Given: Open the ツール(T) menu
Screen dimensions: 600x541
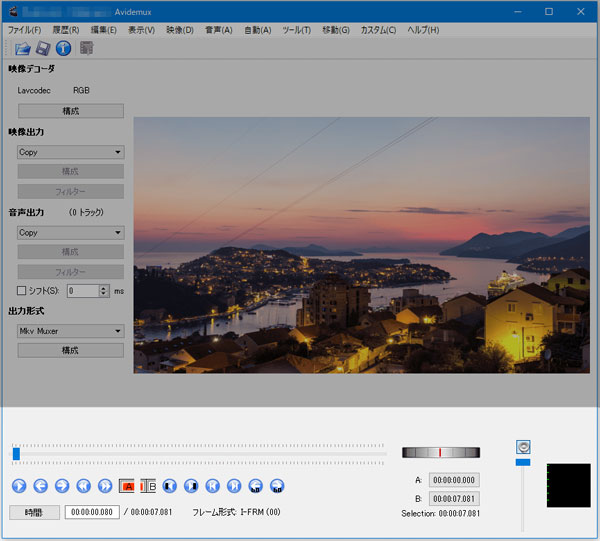Looking at the screenshot, I should (296, 30).
